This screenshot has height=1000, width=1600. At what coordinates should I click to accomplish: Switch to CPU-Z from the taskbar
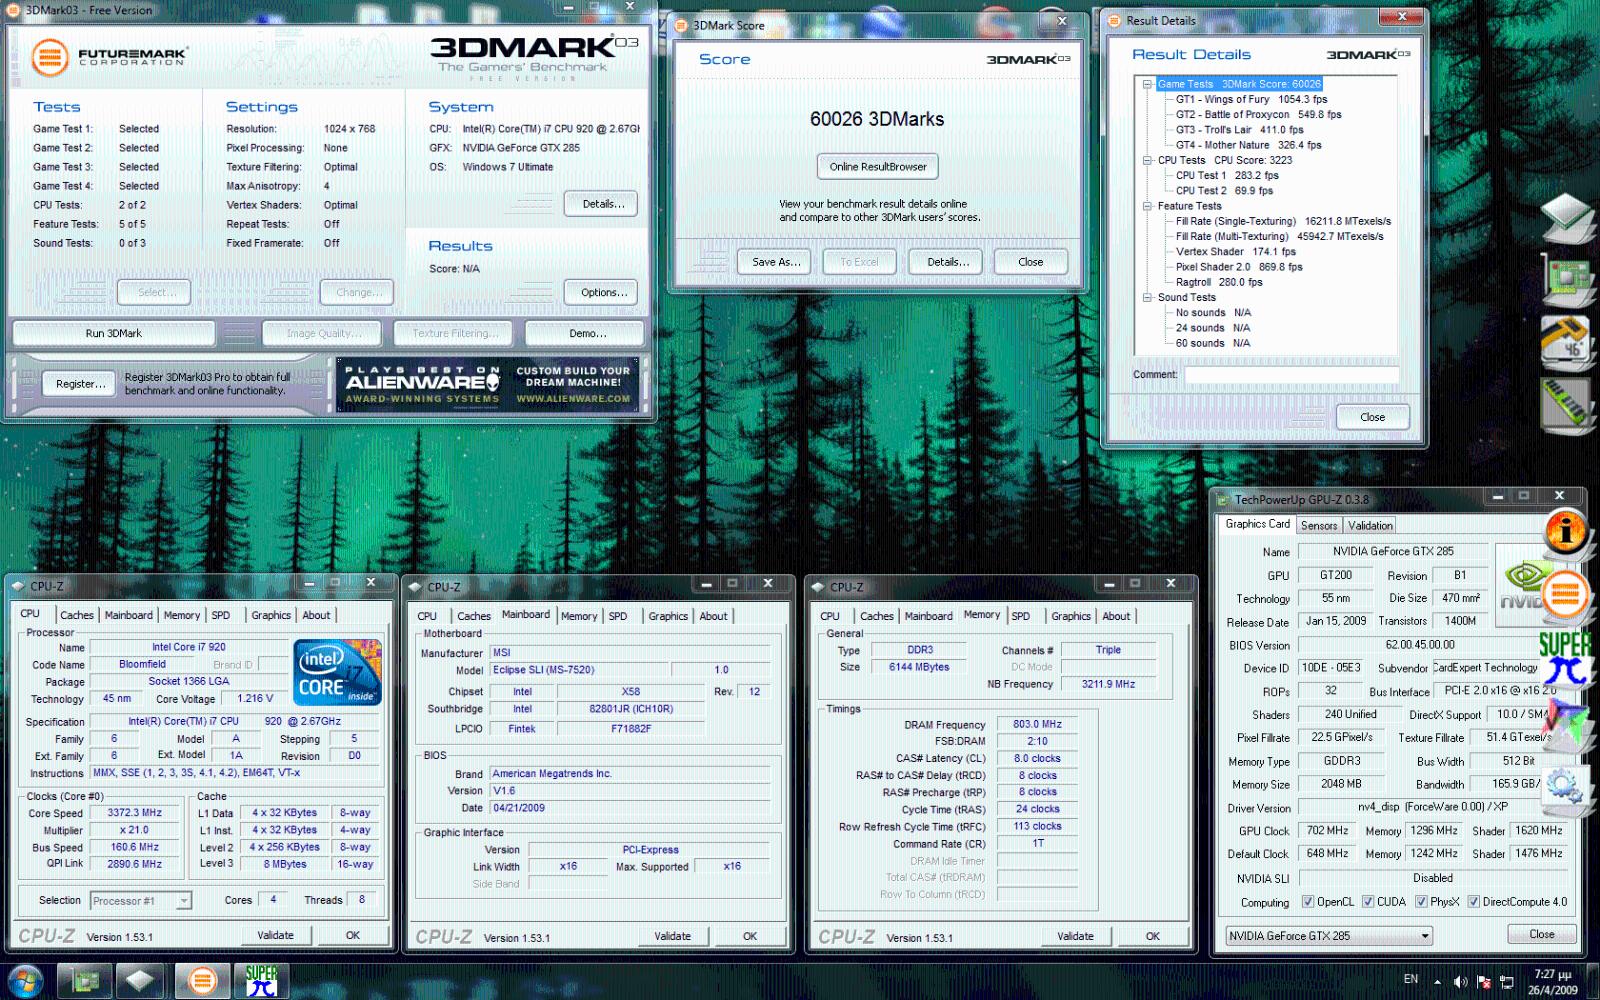tap(141, 981)
